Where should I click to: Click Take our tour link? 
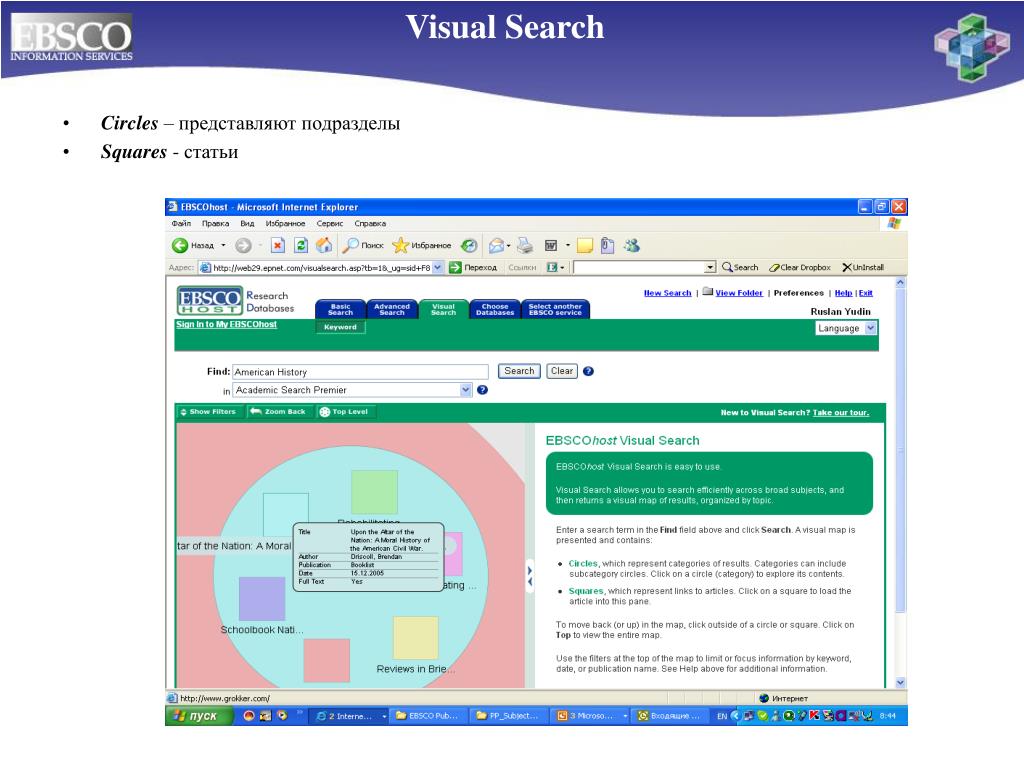point(840,412)
